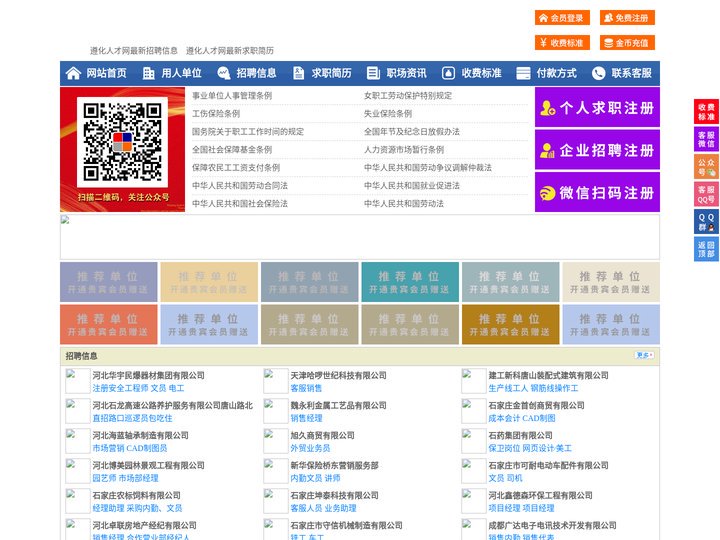Open the QQ群 sidebar icon
The width and height of the screenshot is (720, 540).
pyautogui.click(x=706, y=222)
